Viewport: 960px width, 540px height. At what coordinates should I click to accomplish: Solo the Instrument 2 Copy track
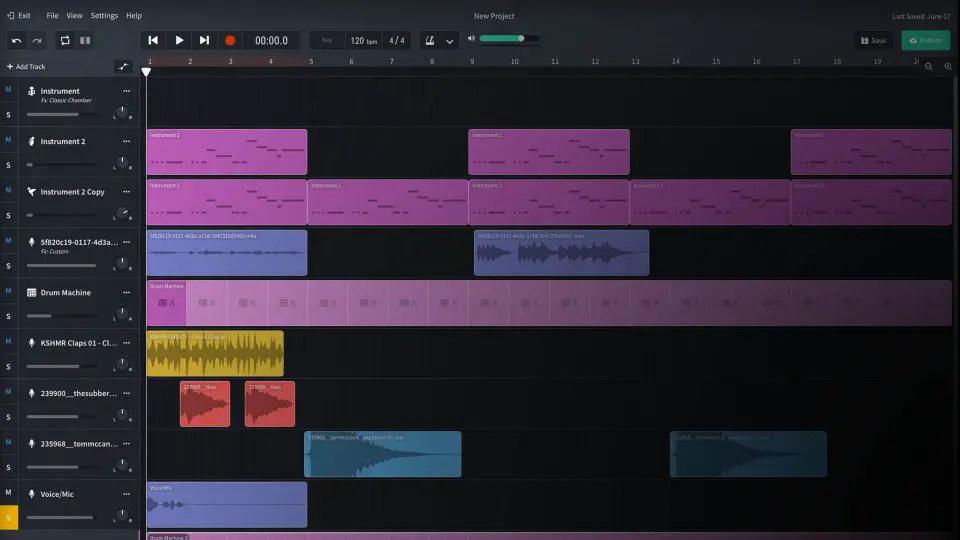coord(9,216)
